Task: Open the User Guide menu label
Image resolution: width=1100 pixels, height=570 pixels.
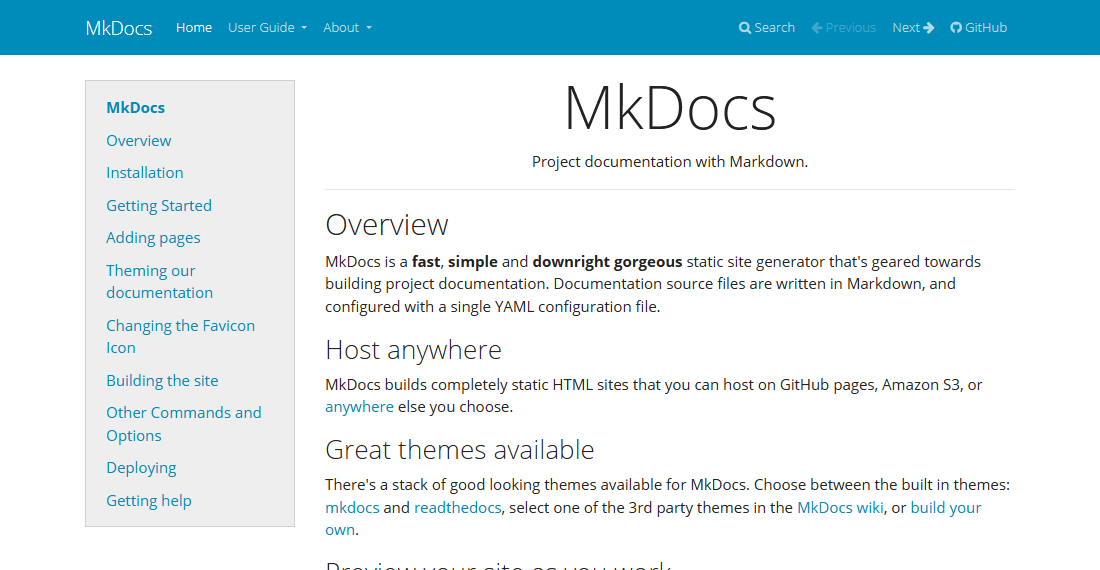Action: [x=261, y=27]
